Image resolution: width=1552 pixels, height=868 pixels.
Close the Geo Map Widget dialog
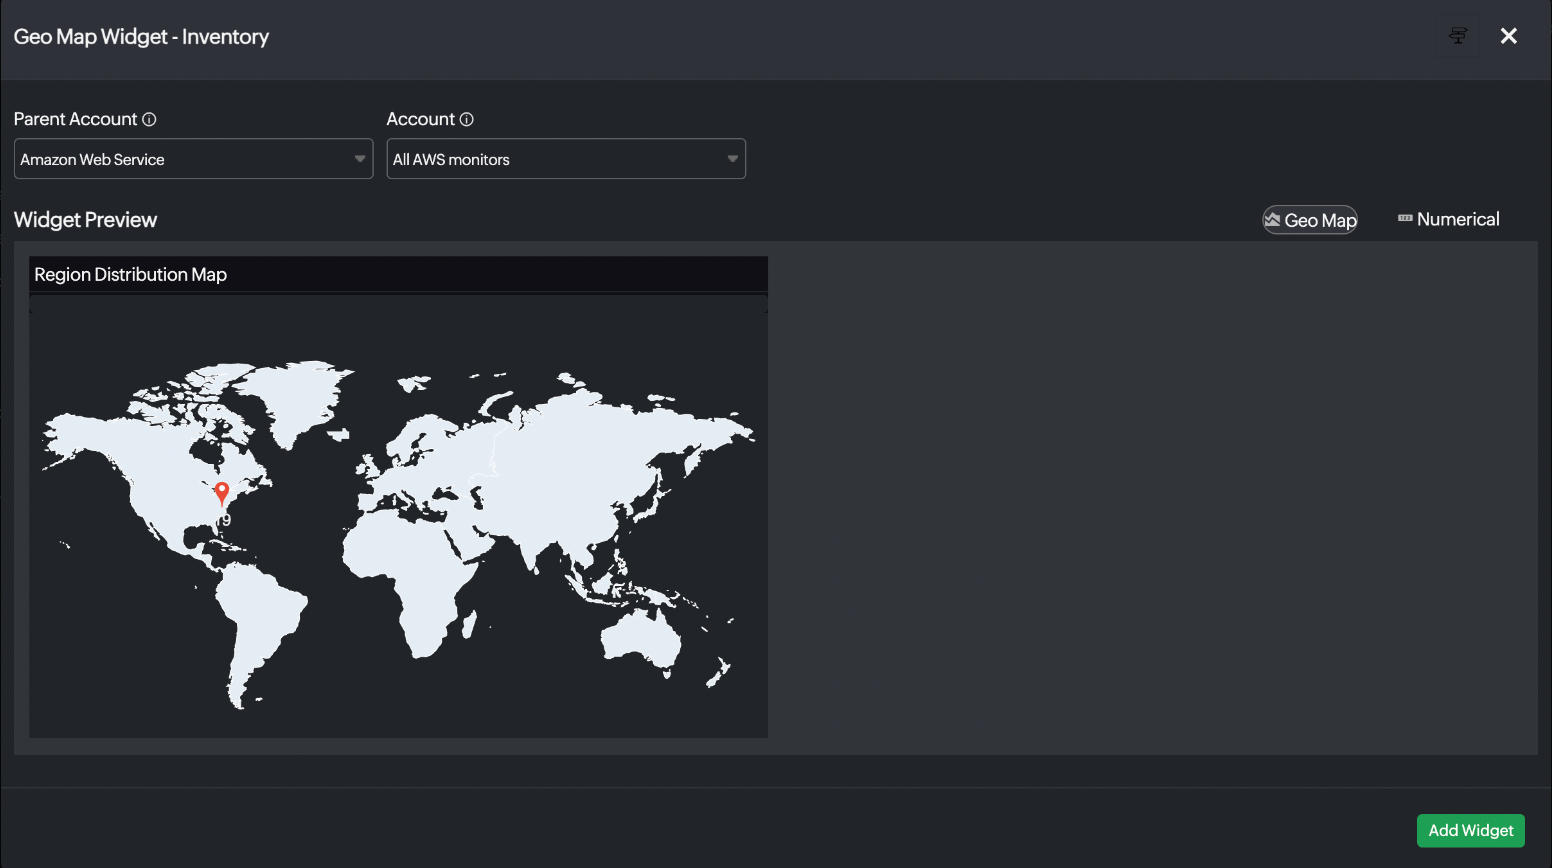[x=1508, y=36]
